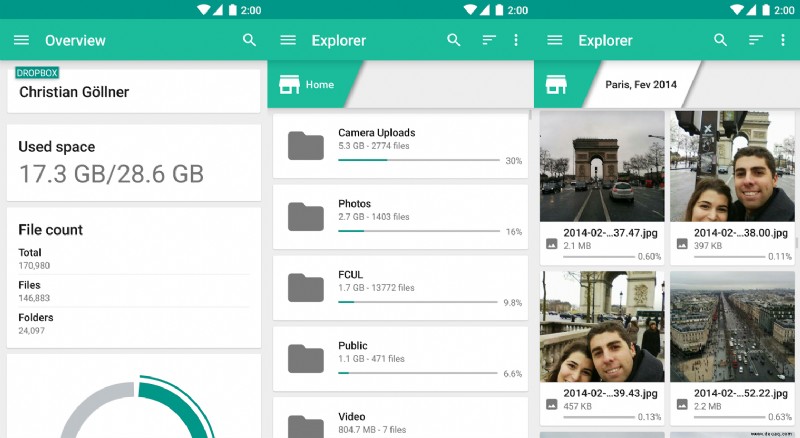Tap the 397 KB file size label
The width and height of the screenshot is (800, 438).
point(708,246)
